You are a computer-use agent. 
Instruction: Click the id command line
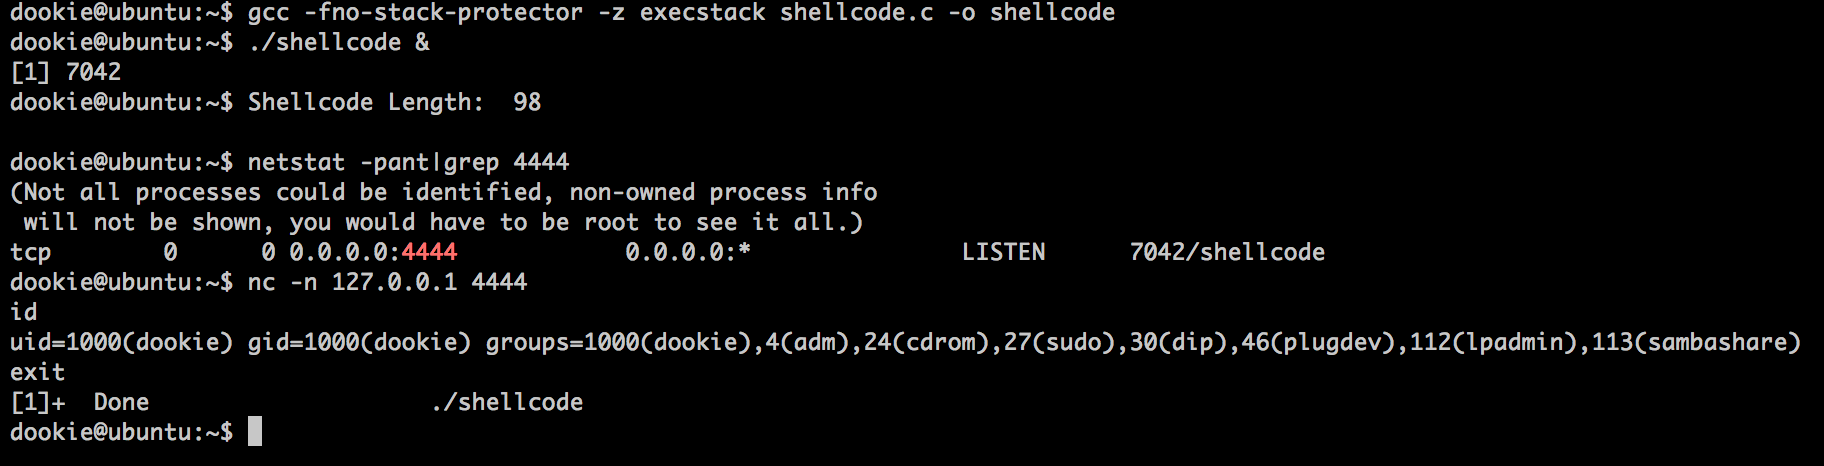tap(24, 312)
